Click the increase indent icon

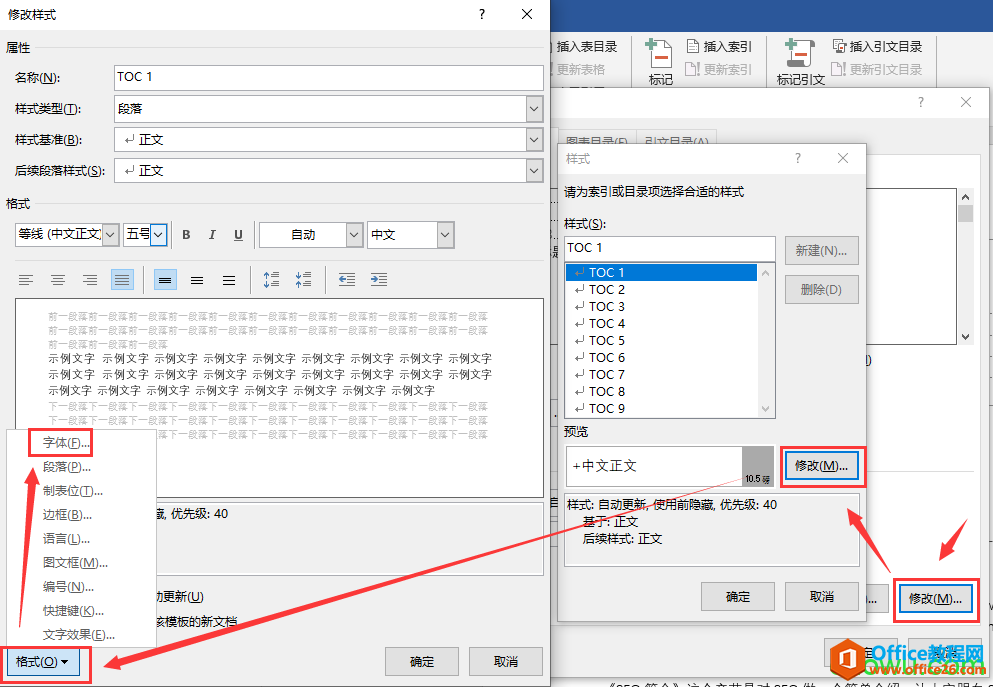click(379, 280)
